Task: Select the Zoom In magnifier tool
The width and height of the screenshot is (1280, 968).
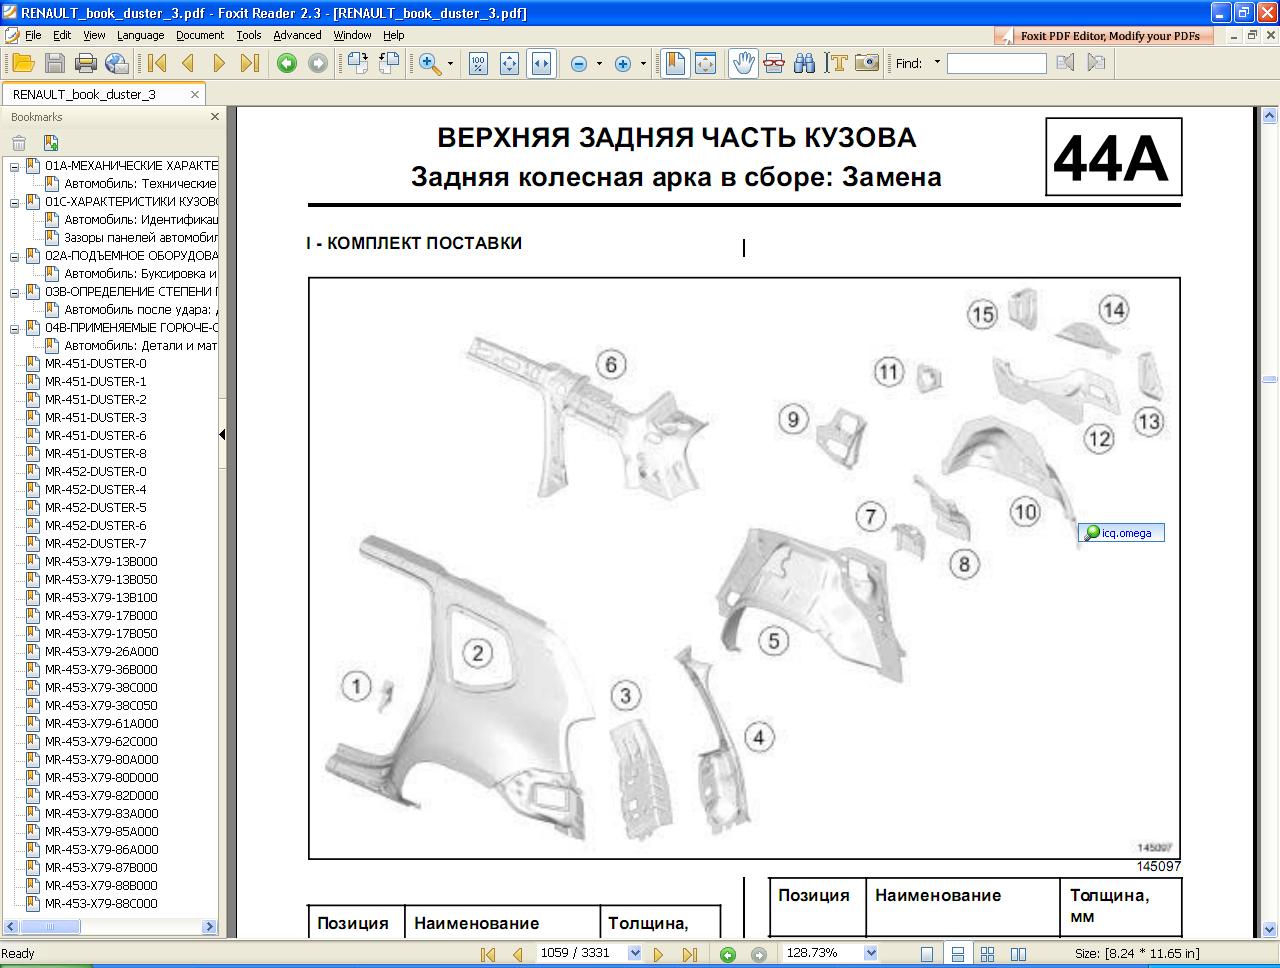Action: pos(430,63)
